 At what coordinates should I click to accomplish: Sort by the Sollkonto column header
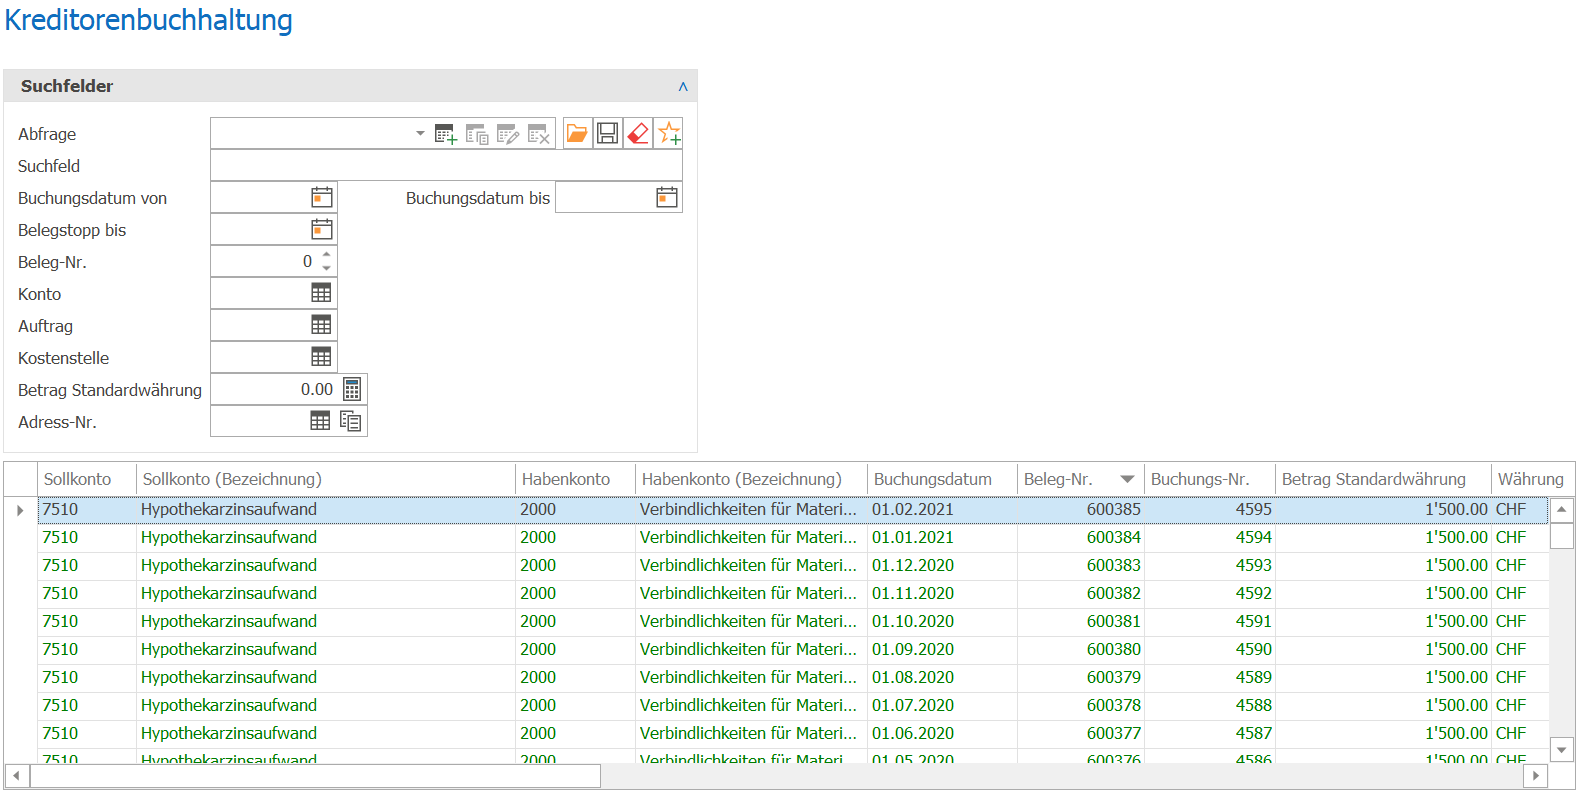pos(86,479)
